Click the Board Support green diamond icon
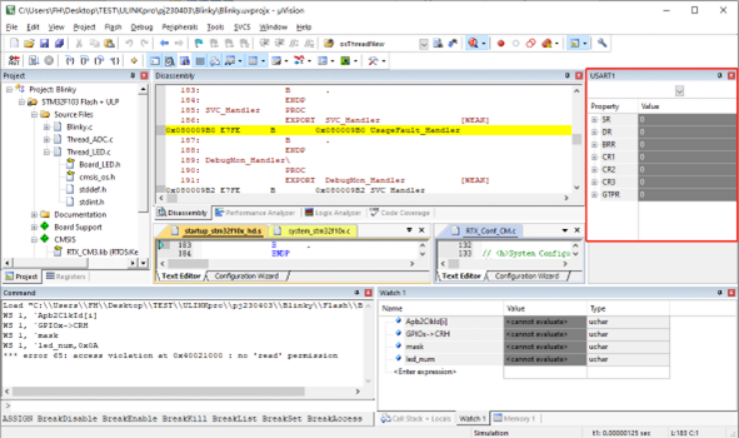 pos(45,227)
